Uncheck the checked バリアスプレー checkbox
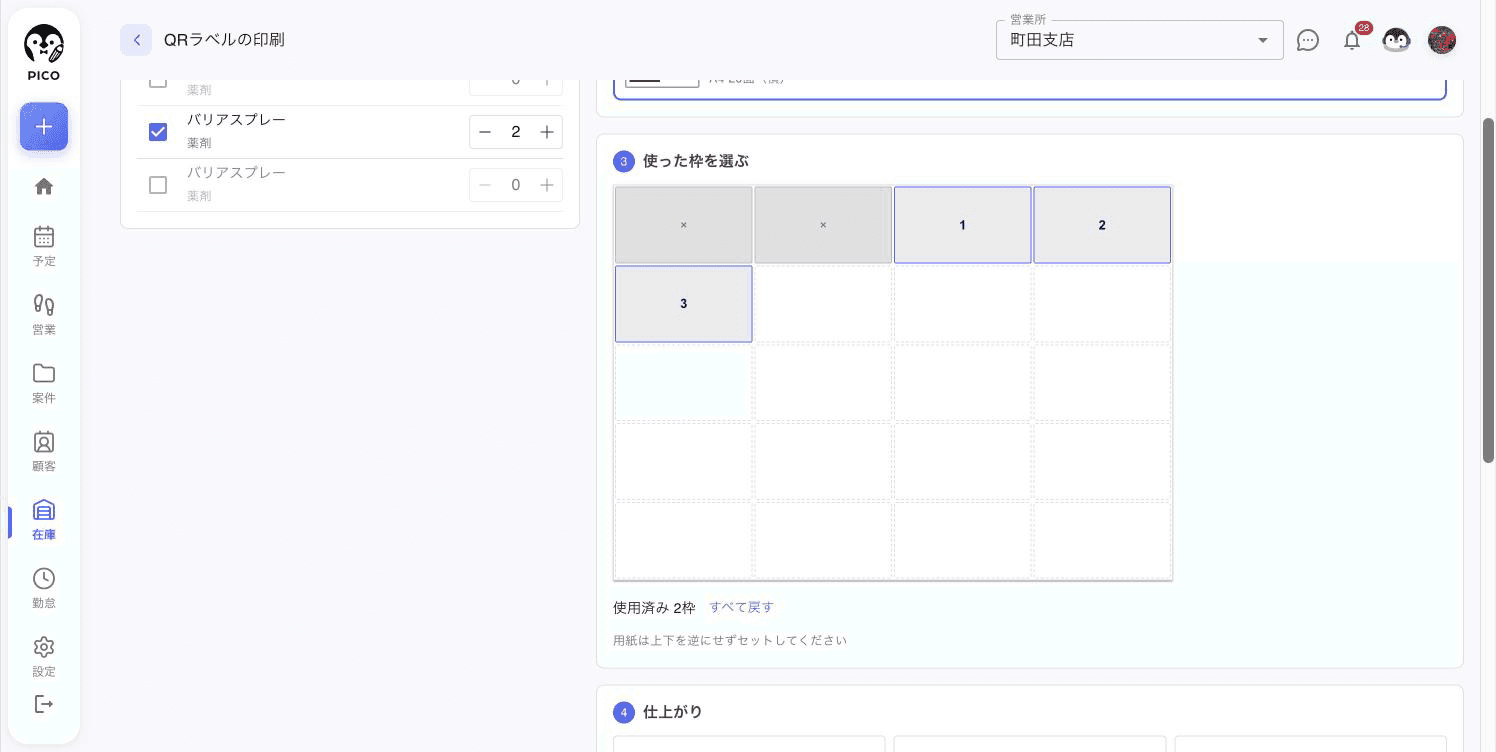1496x752 pixels. (x=158, y=132)
